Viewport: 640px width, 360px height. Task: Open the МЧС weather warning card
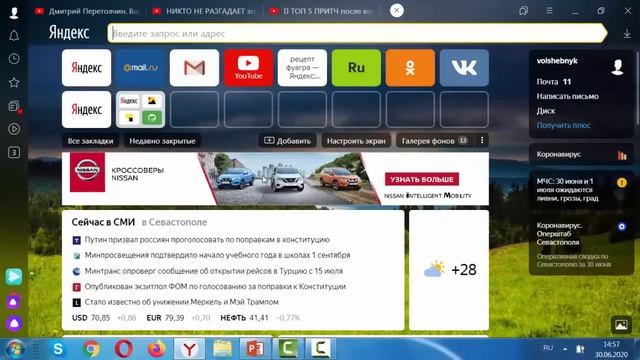pos(581,190)
